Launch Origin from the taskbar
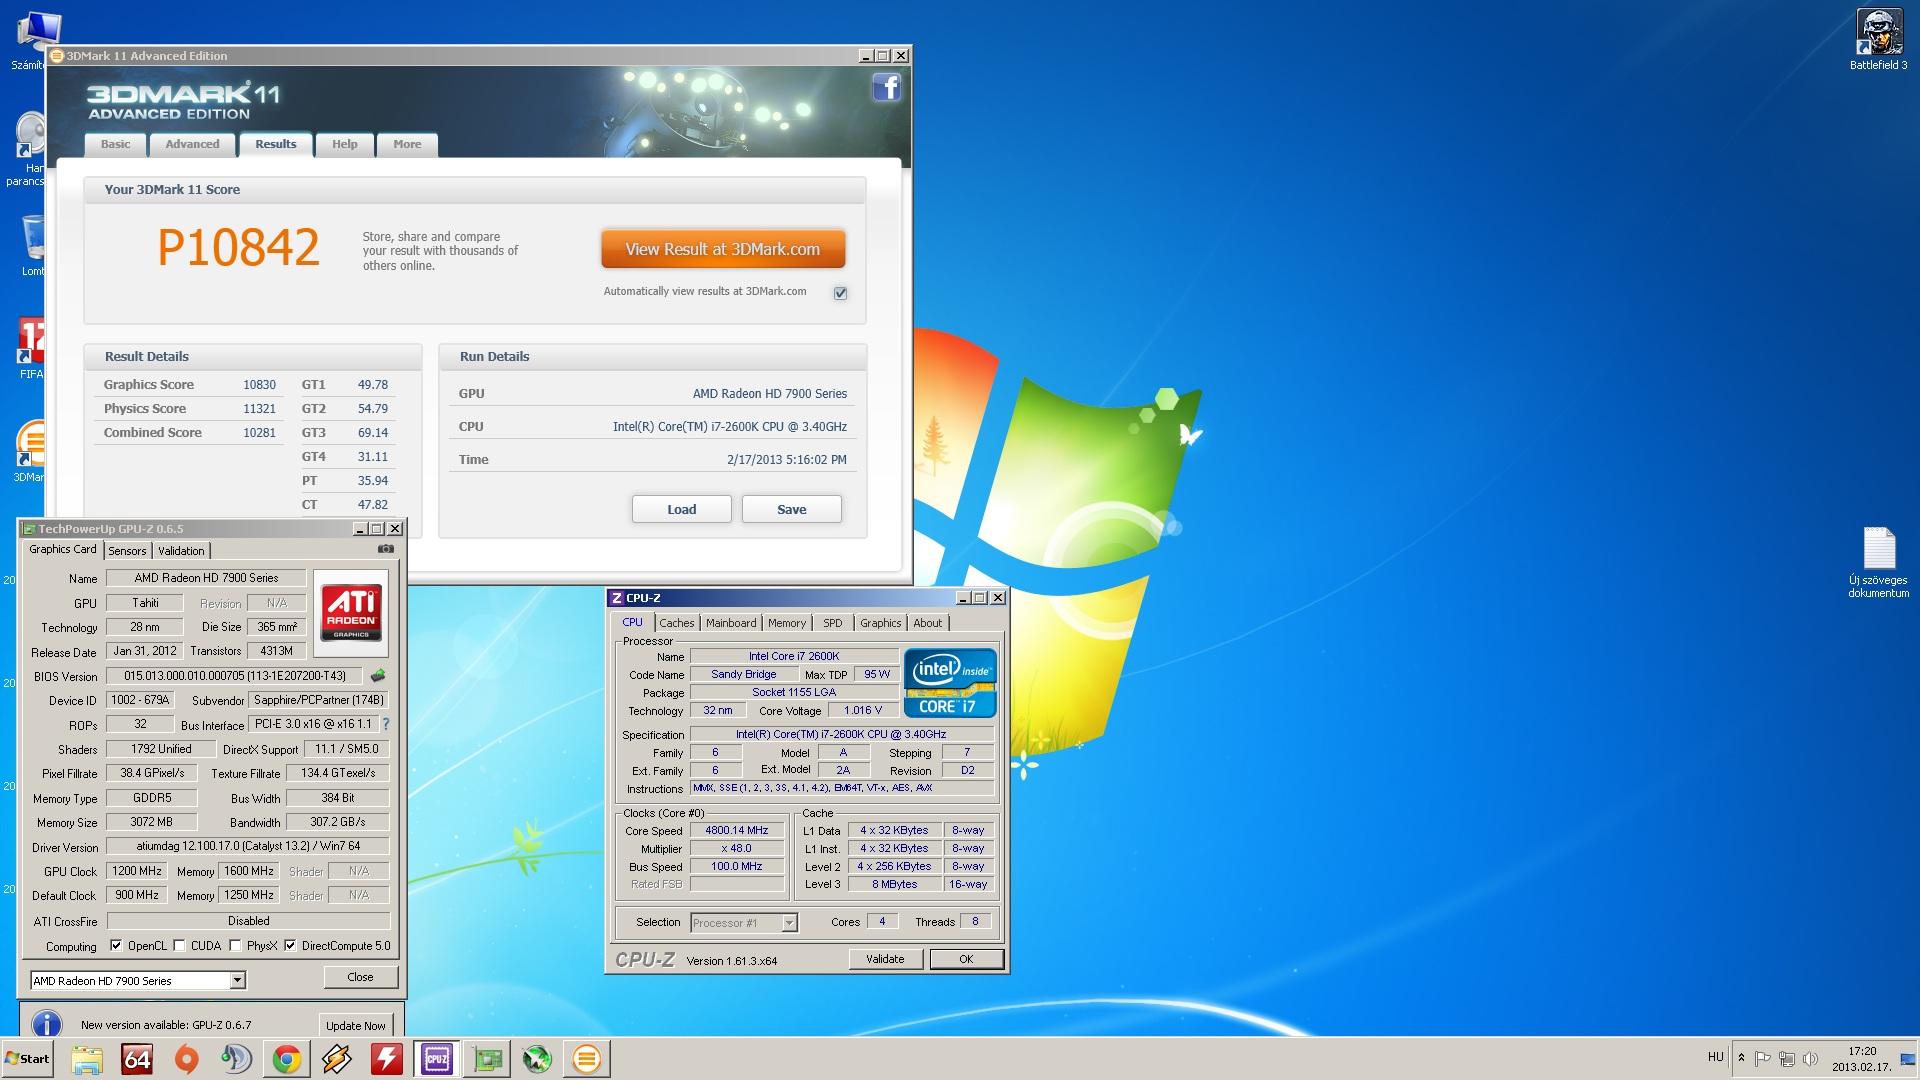The width and height of the screenshot is (1920, 1080). (187, 1059)
